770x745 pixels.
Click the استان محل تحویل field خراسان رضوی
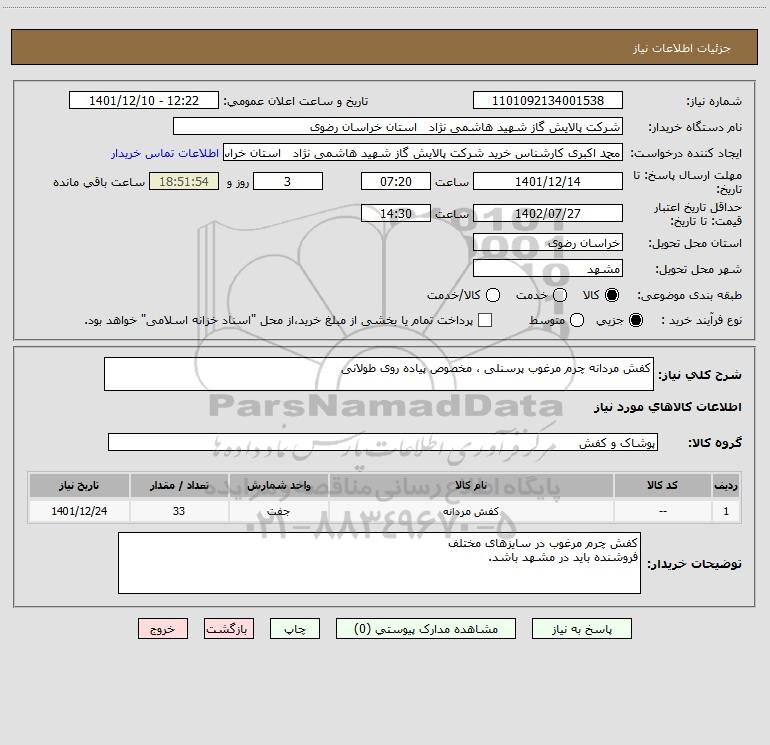point(548,242)
